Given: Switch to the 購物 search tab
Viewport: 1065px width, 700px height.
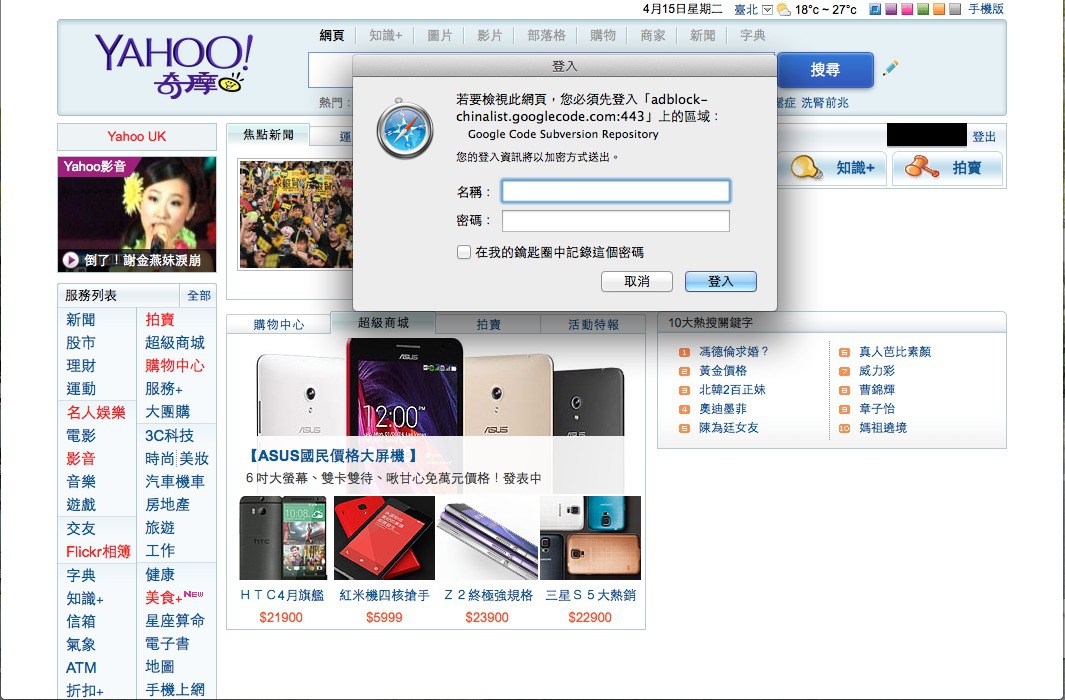Looking at the screenshot, I should pyautogui.click(x=602, y=35).
